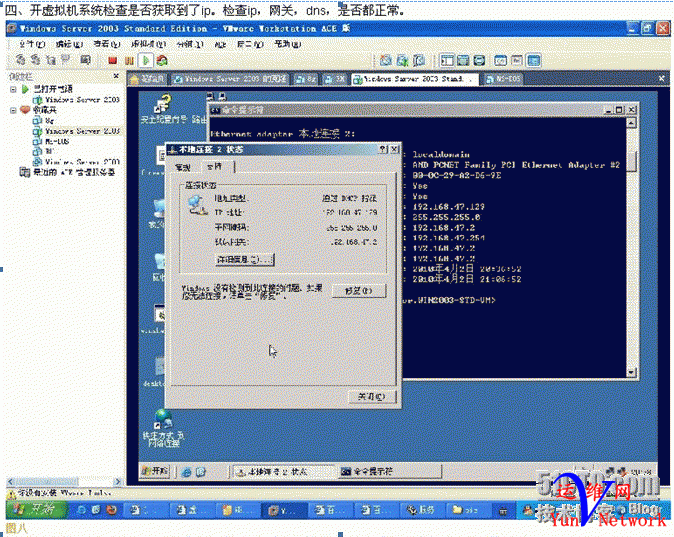The height and width of the screenshot is (537, 674).
Task: Open the guest Start button
Action: pyautogui.click(x=156, y=471)
